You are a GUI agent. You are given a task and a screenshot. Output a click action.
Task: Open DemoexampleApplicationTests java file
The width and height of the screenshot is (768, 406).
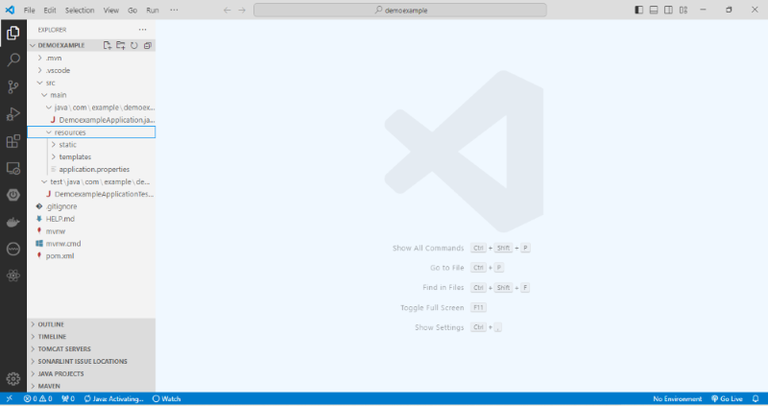coord(92,194)
